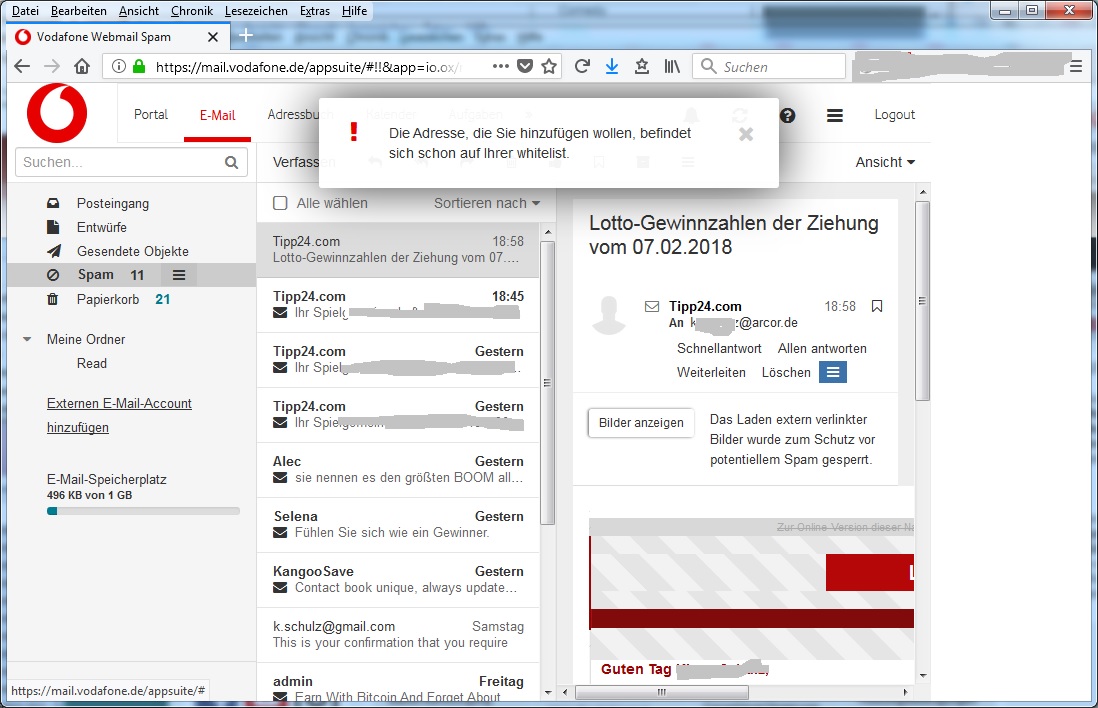Click Schnellantwort link
Screen dimensions: 1098x708
[x=718, y=348]
